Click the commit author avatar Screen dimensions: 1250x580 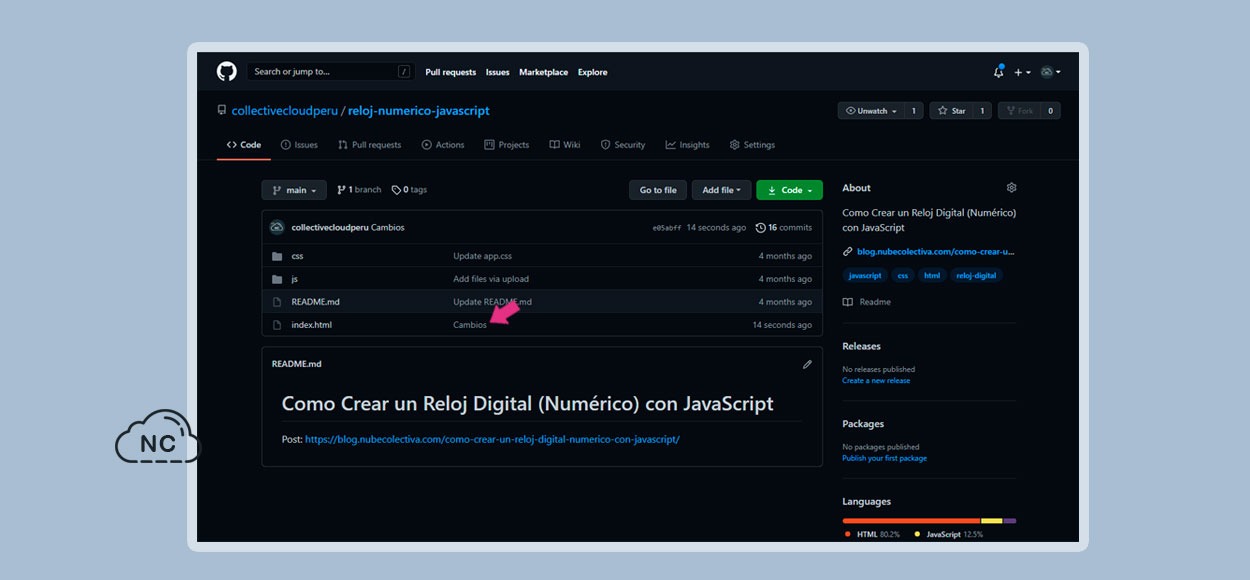point(277,227)
